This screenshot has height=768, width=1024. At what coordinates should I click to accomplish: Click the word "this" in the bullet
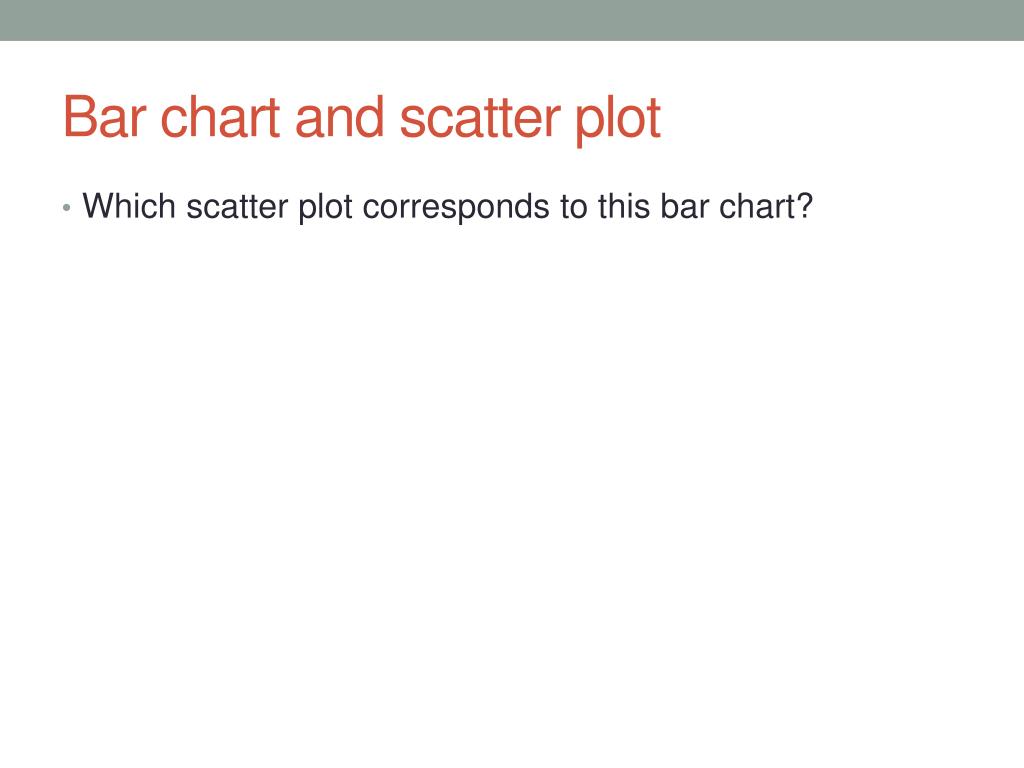624,207
